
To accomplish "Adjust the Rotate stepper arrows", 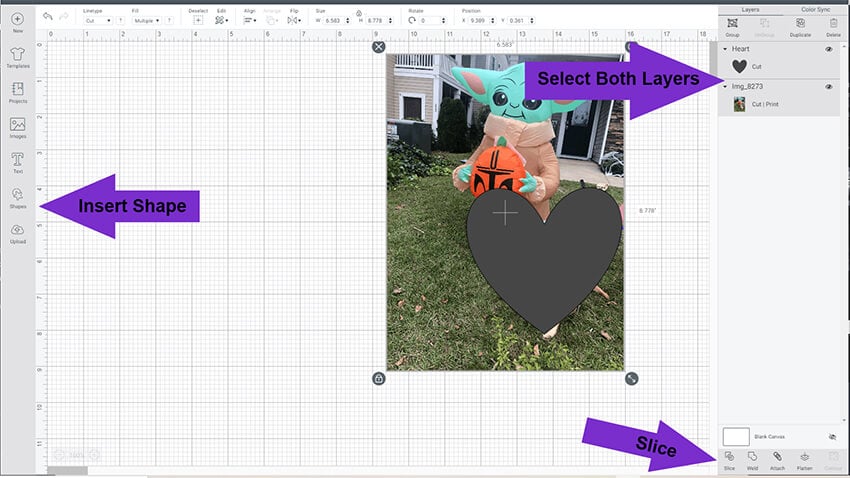I will (443, 21).
